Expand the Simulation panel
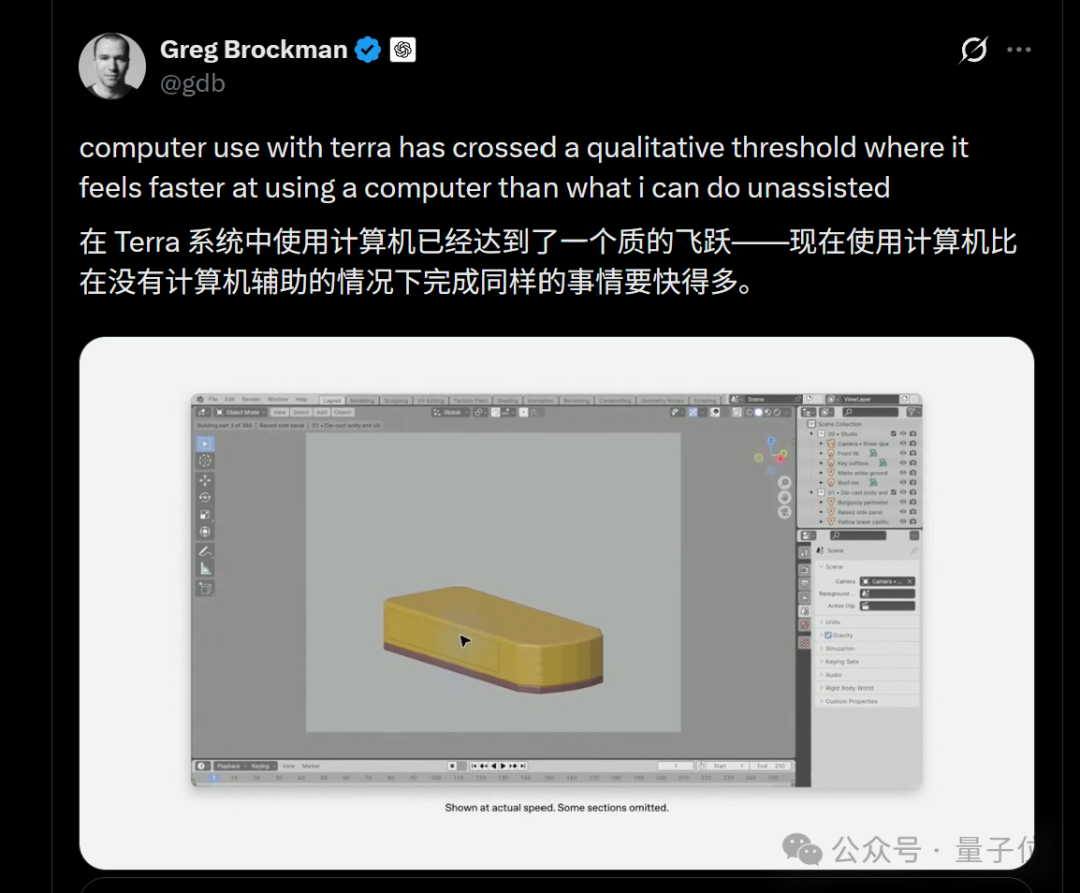Screen dimensions: 1080x893 [868, 649]
